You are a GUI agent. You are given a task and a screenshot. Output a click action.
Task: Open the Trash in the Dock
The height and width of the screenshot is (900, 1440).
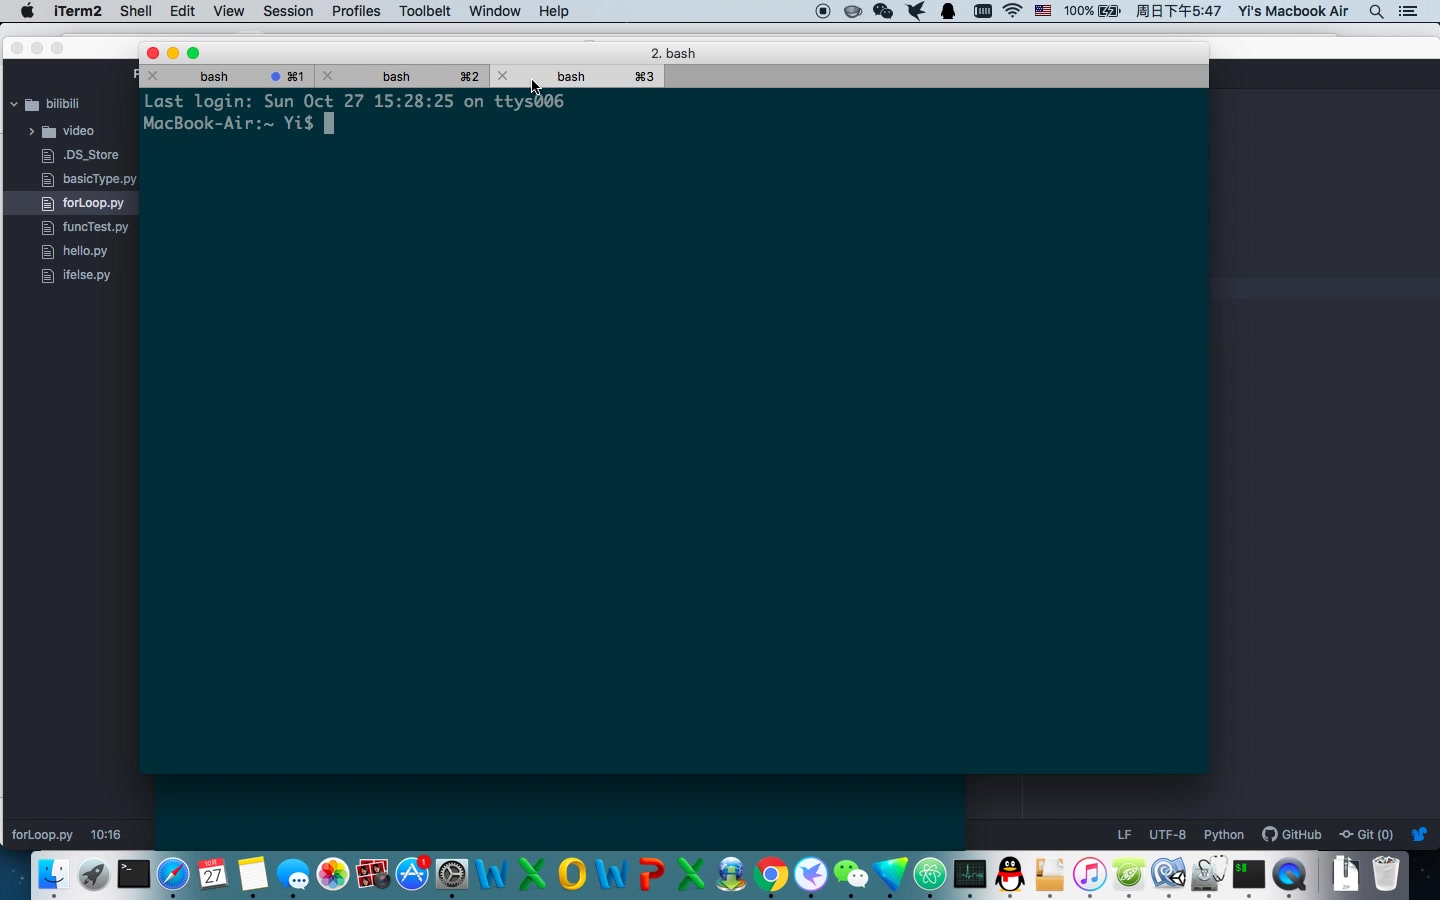(1386, 875)
